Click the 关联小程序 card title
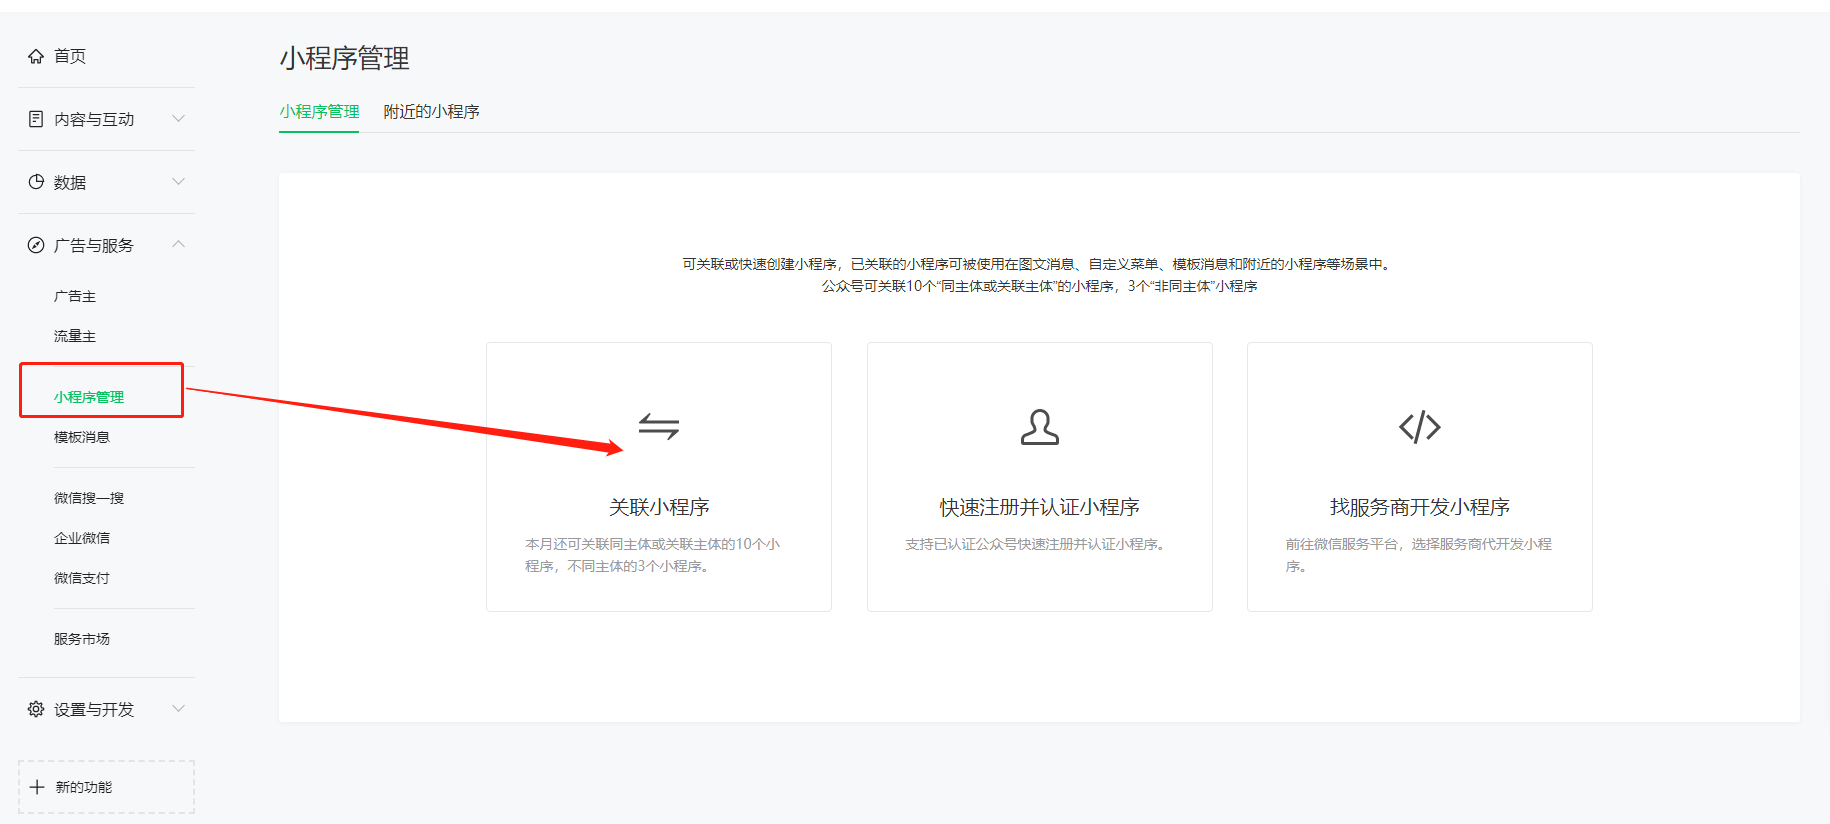The height and width of the screenshot is (824, 1830). (659, 507)
